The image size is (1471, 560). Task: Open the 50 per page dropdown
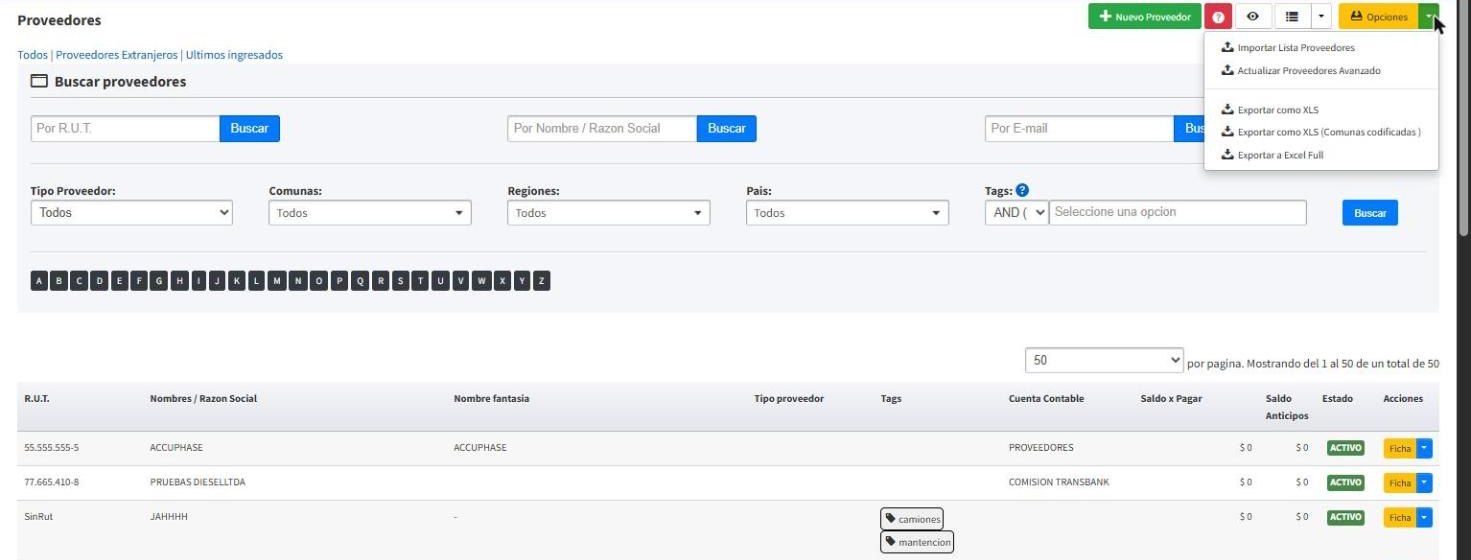coord(1104,360)
